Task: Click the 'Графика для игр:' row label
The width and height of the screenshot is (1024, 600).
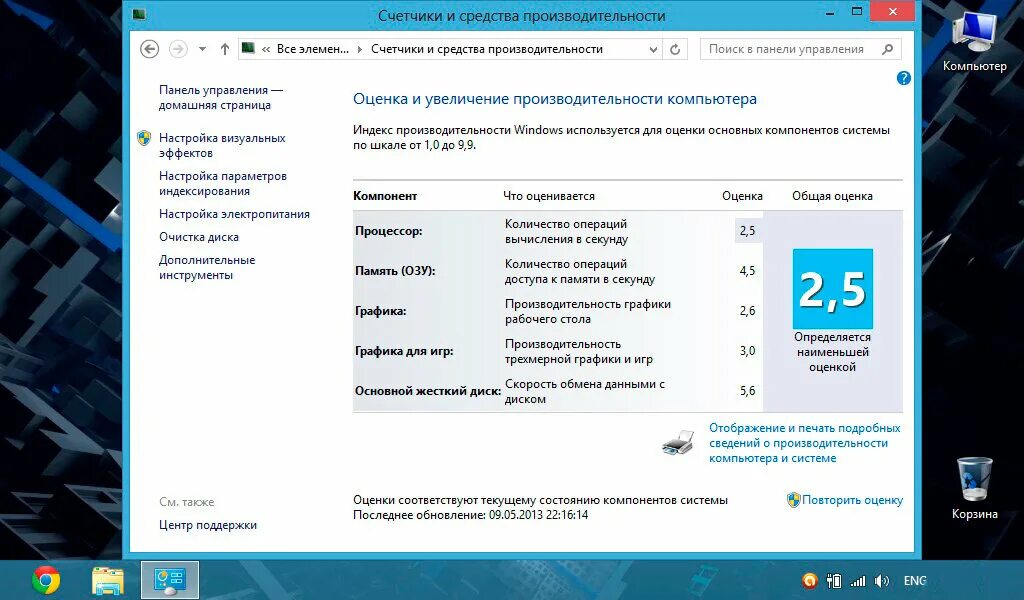Action: click(x=404, y=351)
